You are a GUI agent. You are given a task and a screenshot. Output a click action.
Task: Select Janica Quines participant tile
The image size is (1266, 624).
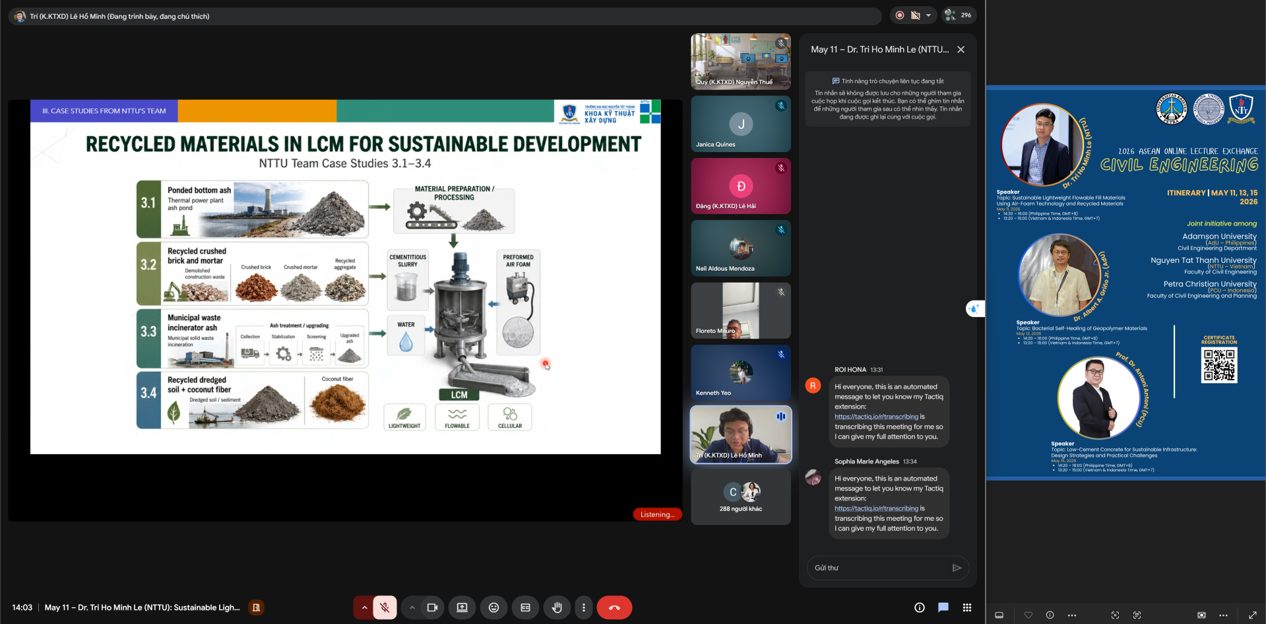(740, 124)
